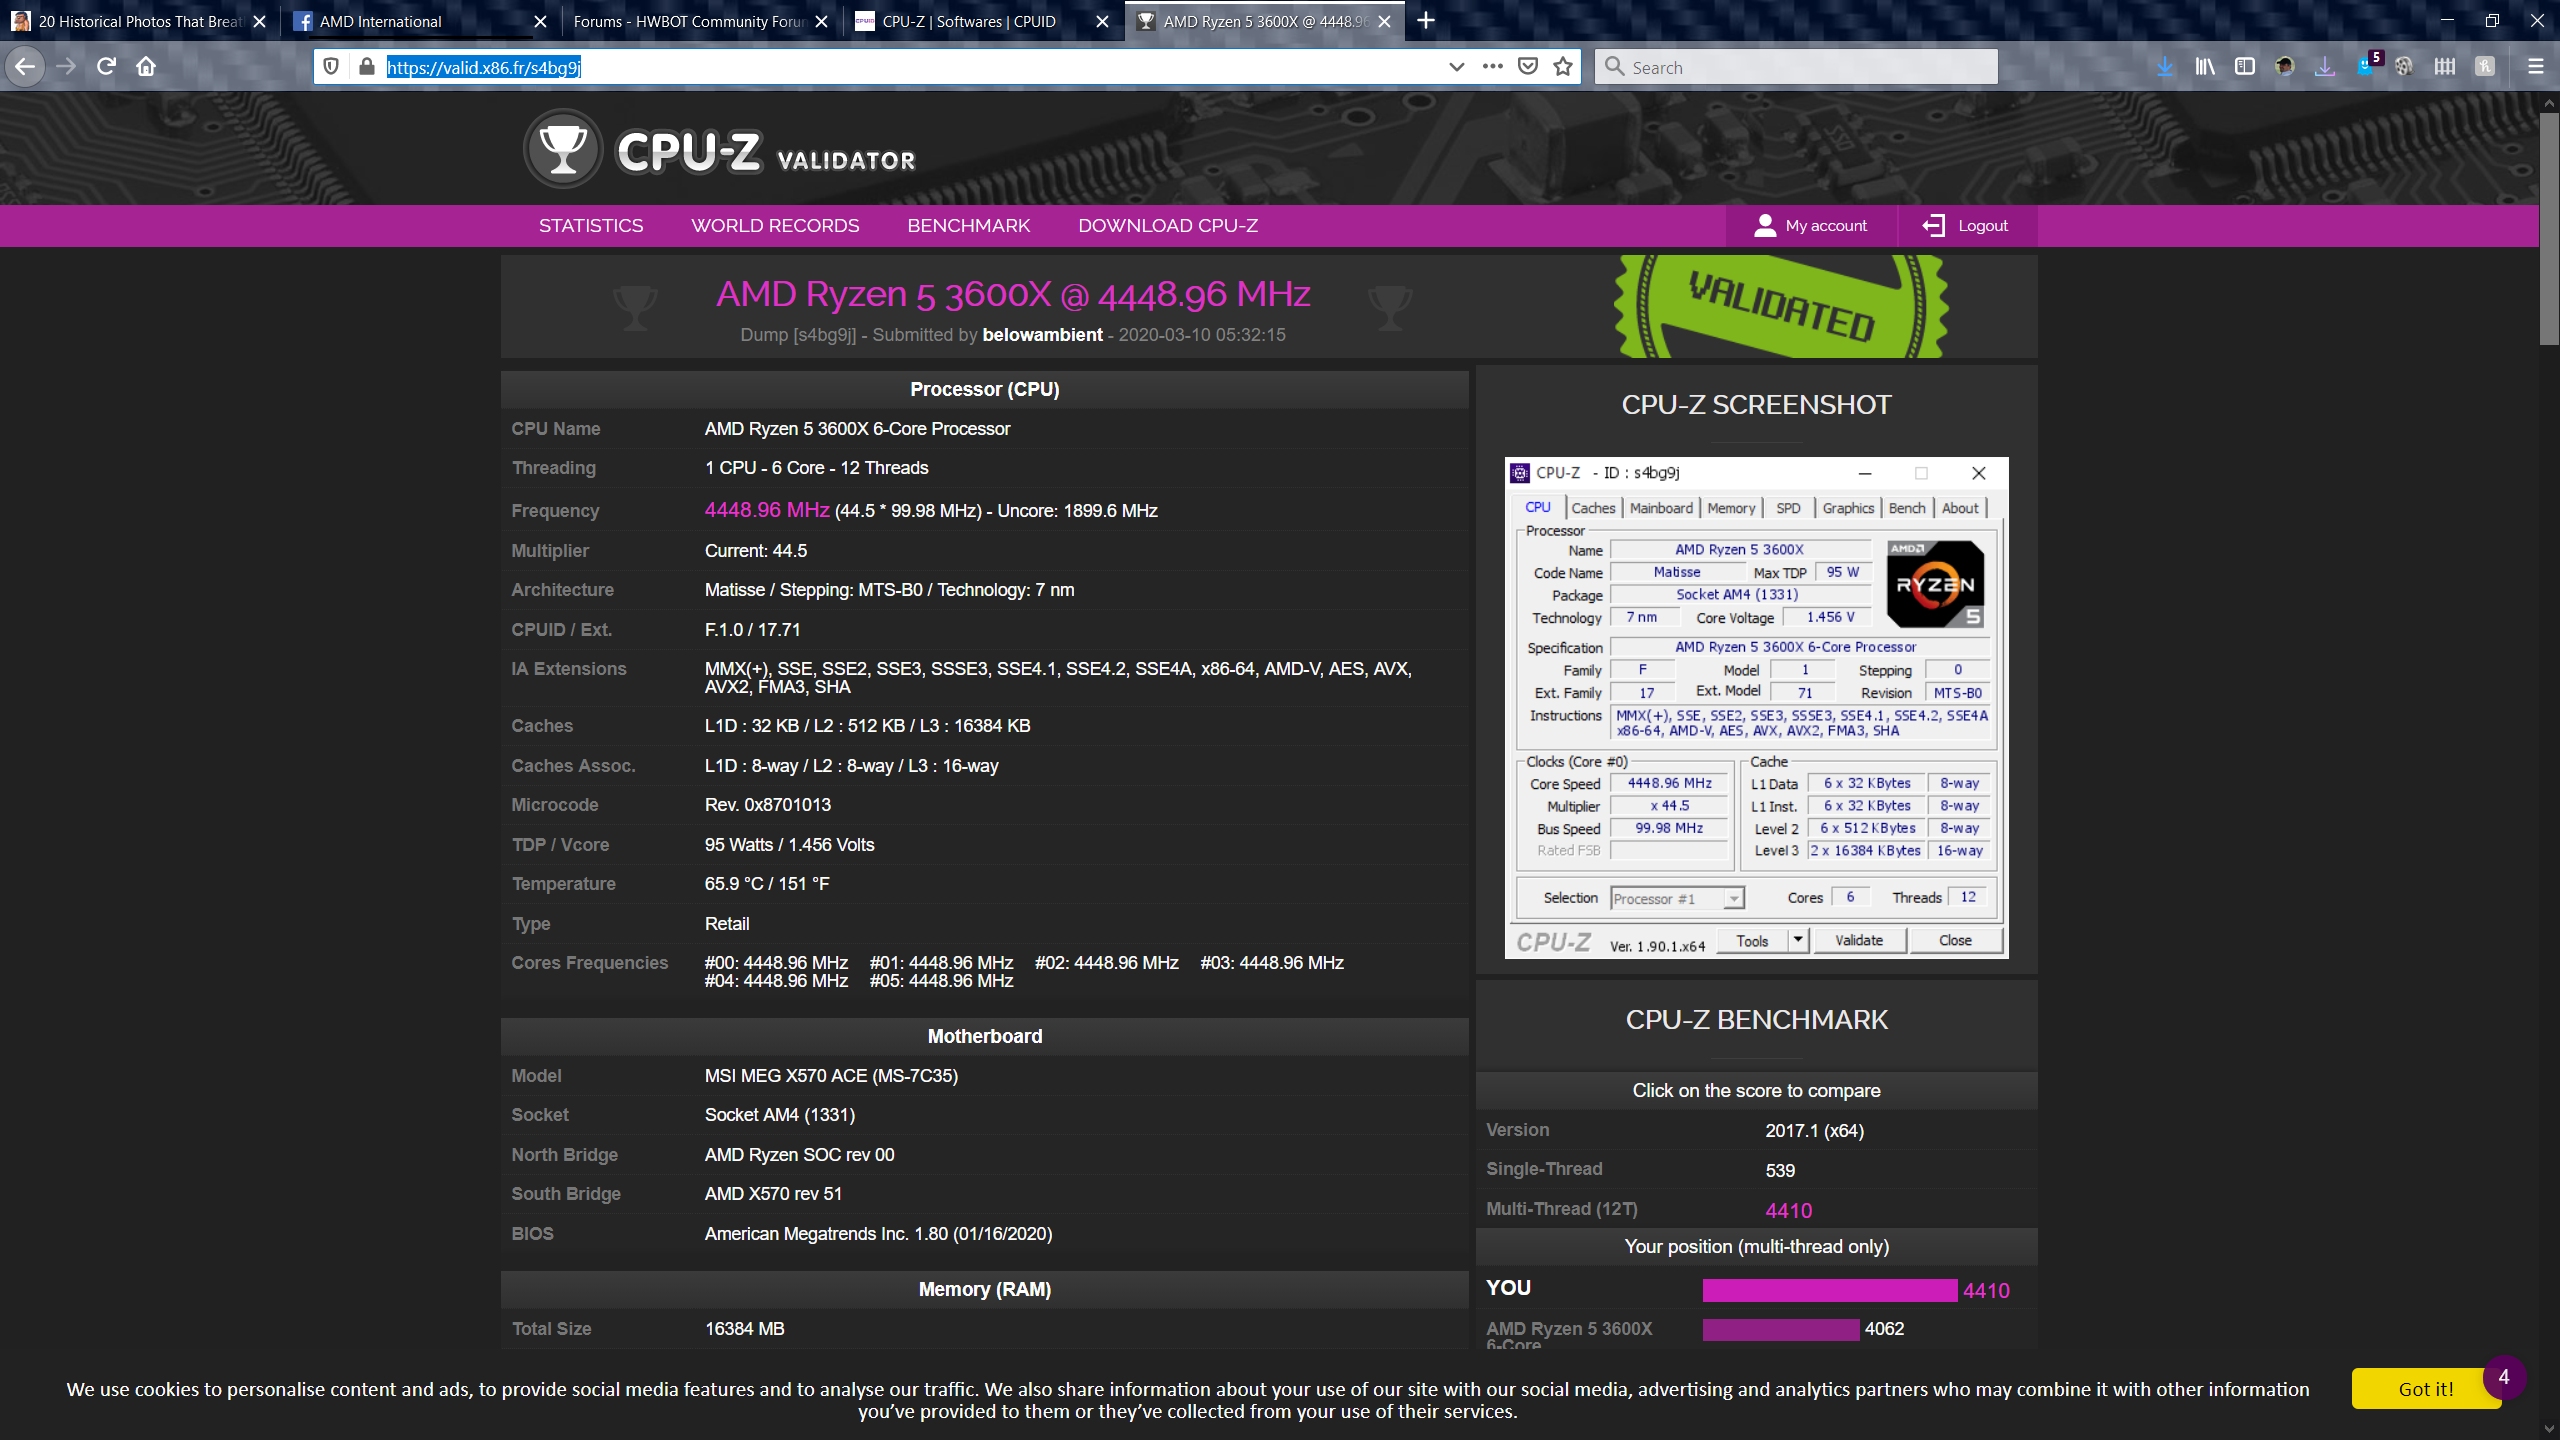Viewport: 2560px width, 1440px height.
Task: Log out with the Logout button
Action: coord(1966,226)
